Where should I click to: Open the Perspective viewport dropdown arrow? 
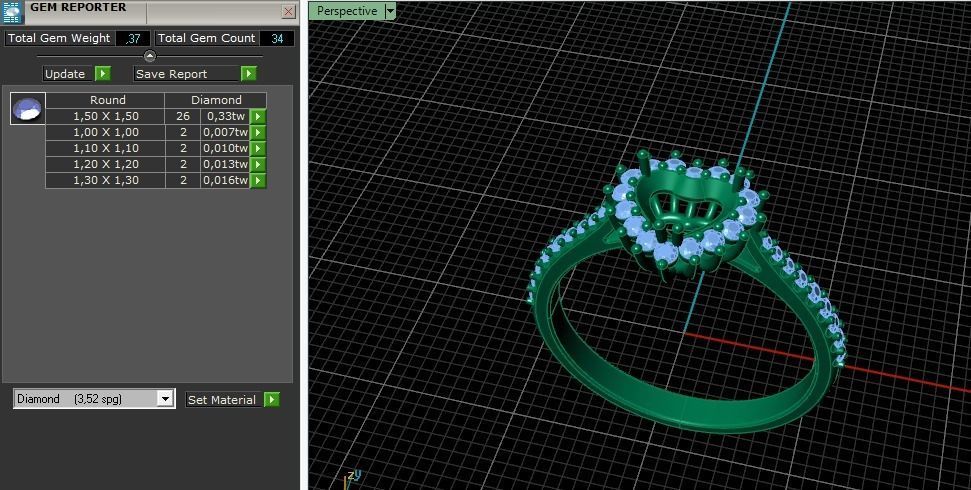pos(390,11)
